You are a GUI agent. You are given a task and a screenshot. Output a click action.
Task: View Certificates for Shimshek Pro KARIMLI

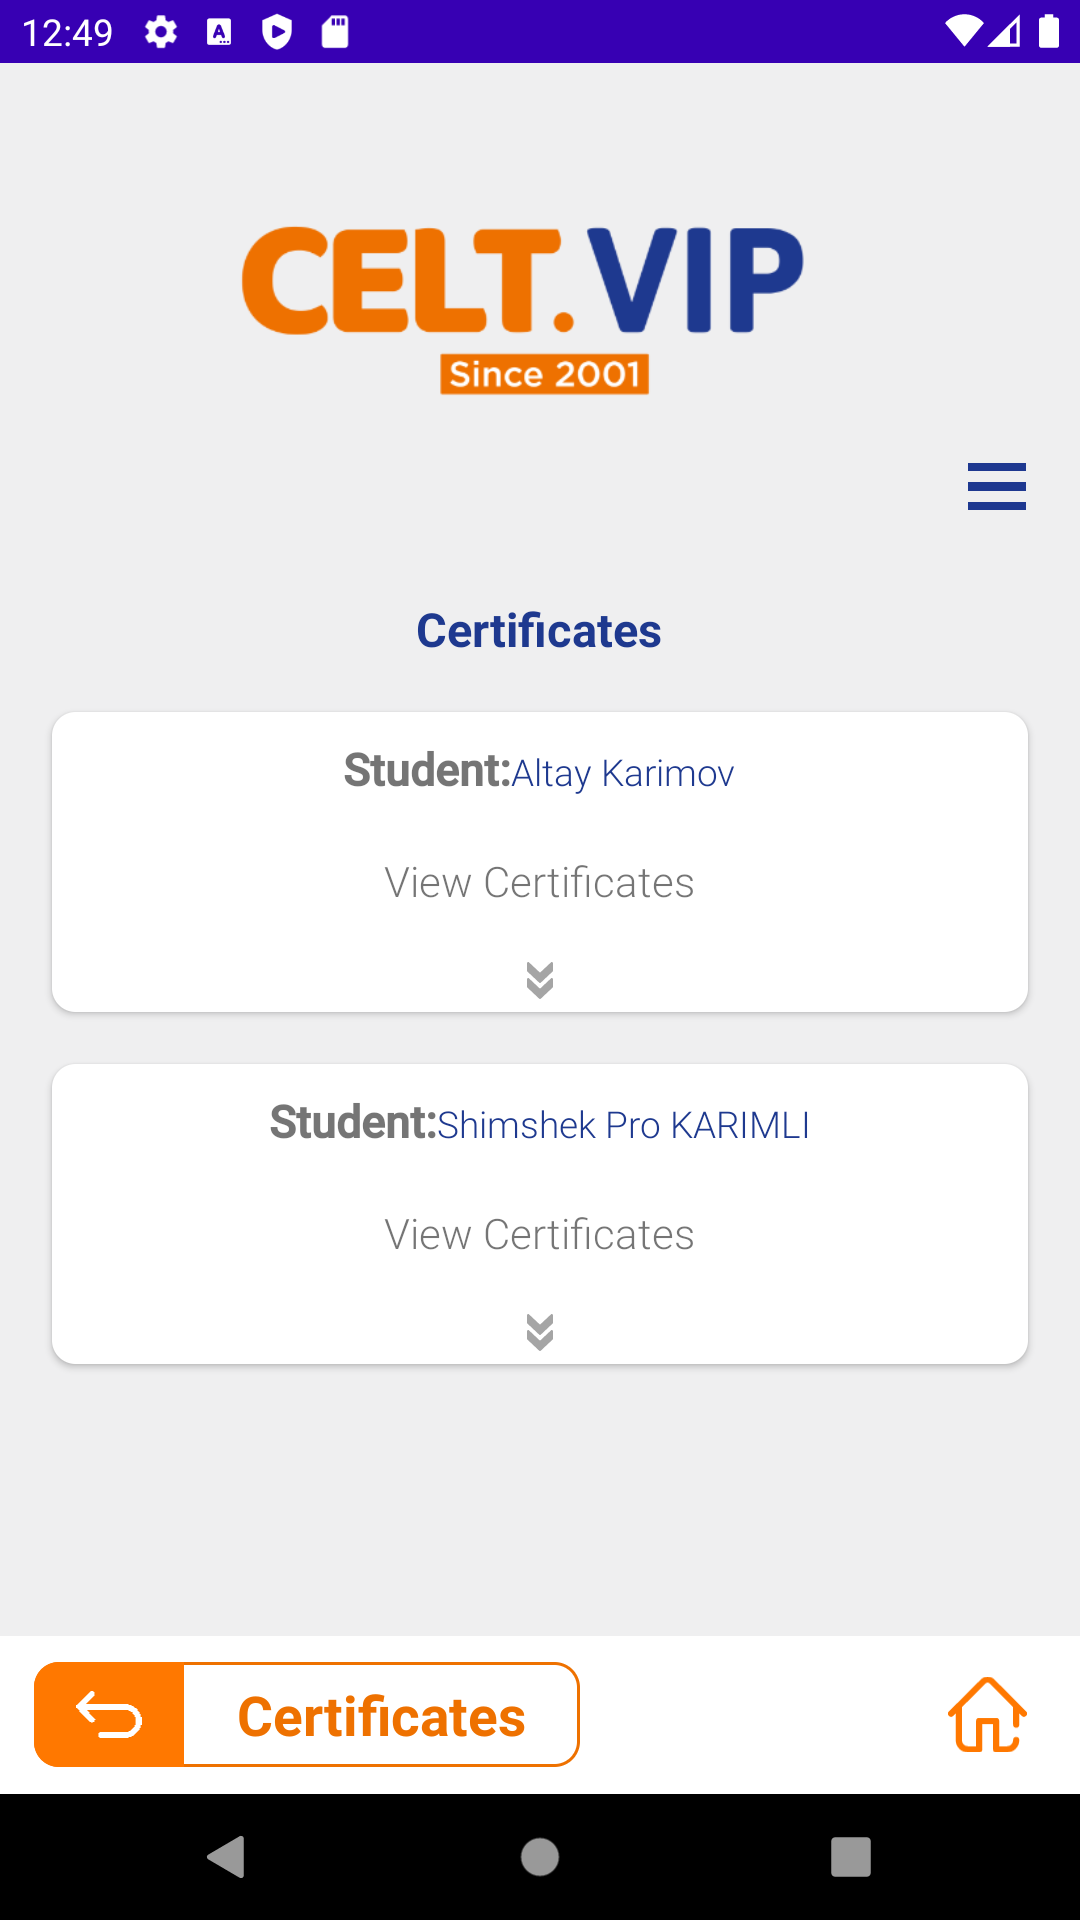(540, 1235)
